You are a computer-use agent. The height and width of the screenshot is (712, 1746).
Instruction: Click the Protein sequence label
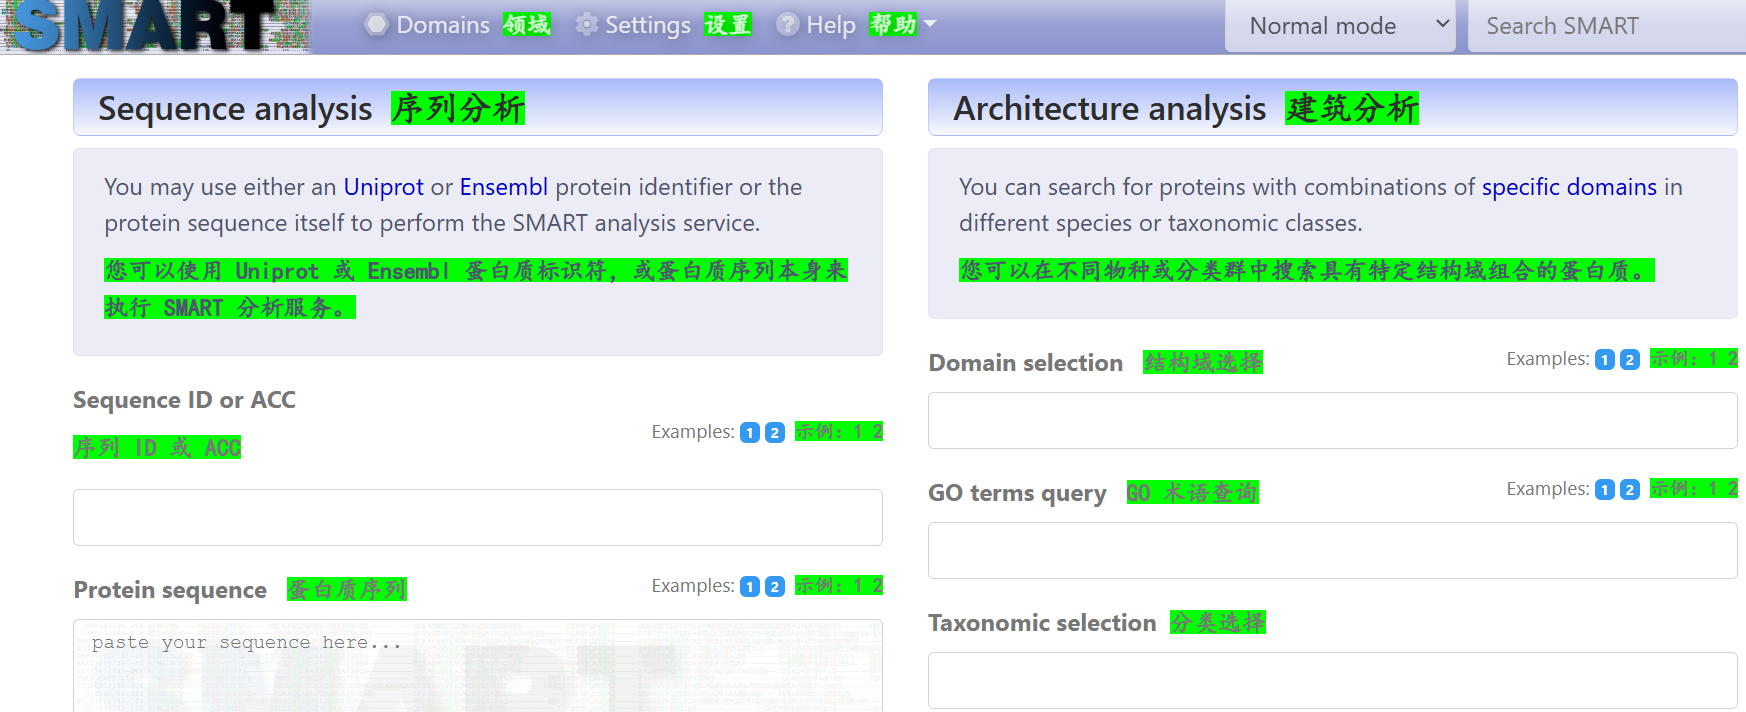tap(170, 590)
